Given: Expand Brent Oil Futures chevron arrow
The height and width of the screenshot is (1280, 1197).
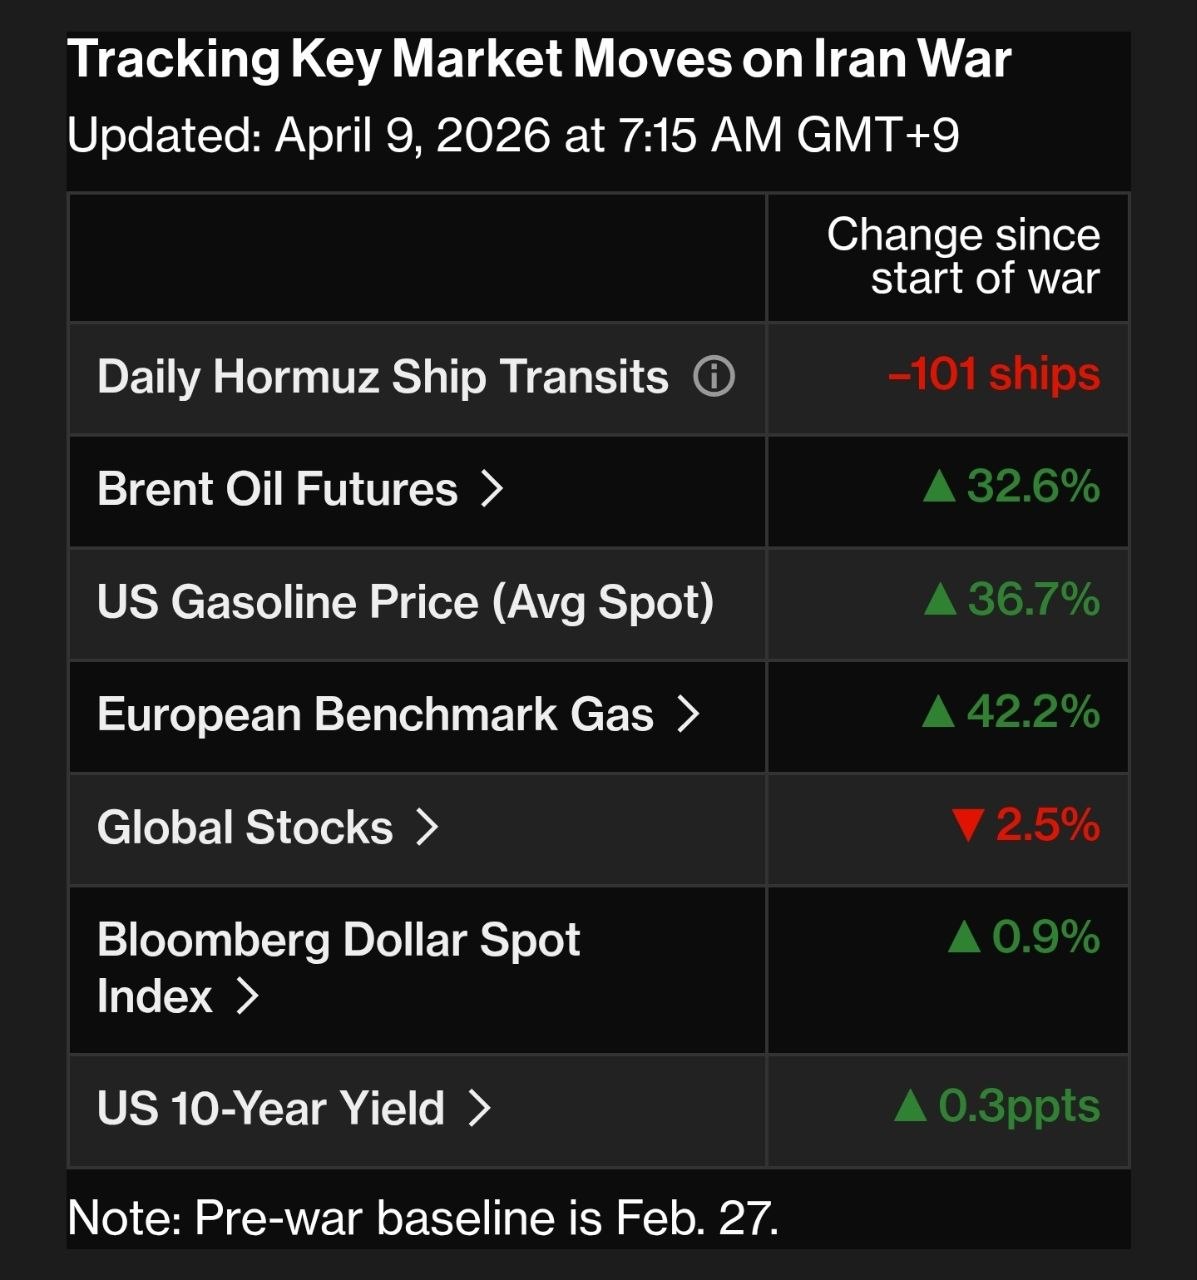Looking at the screenshot, I should (491, 489).
